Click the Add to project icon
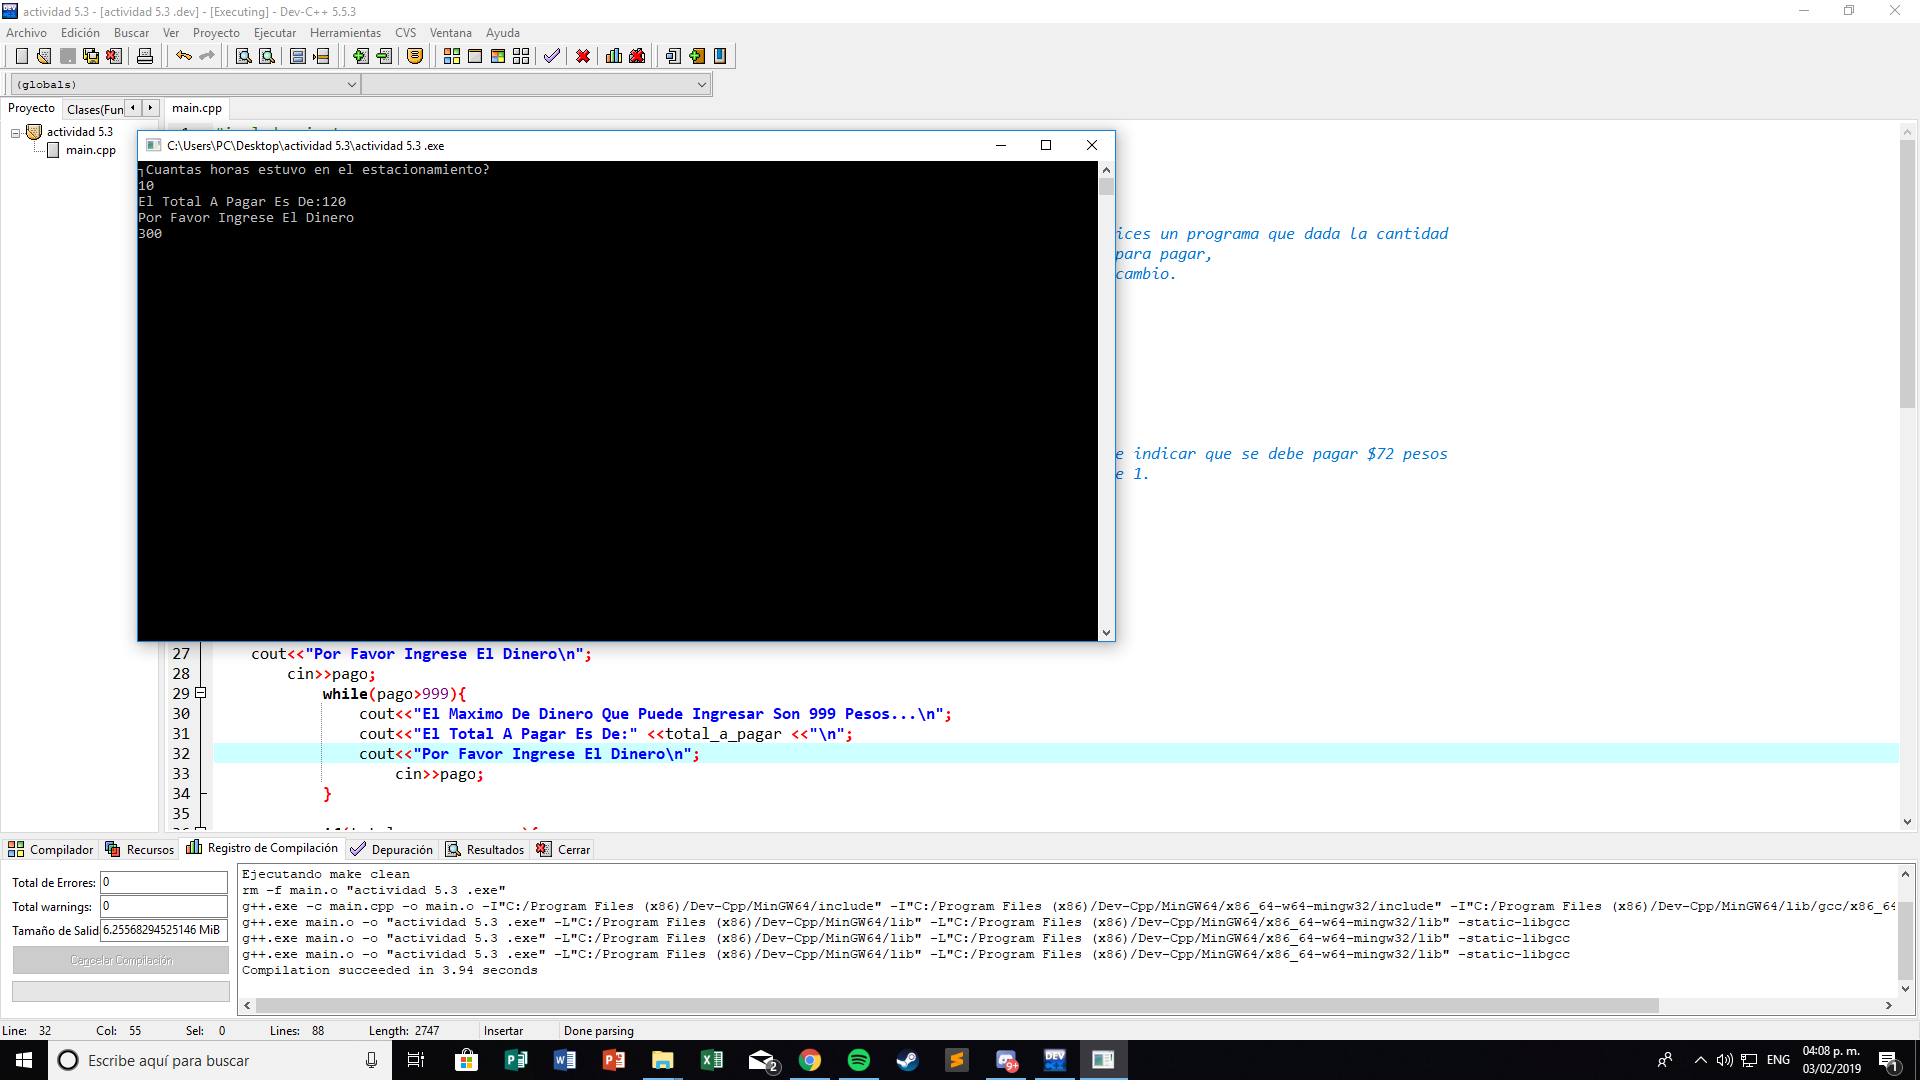Viewport: 1920px width, 1080px height. (x=360, y=56)
